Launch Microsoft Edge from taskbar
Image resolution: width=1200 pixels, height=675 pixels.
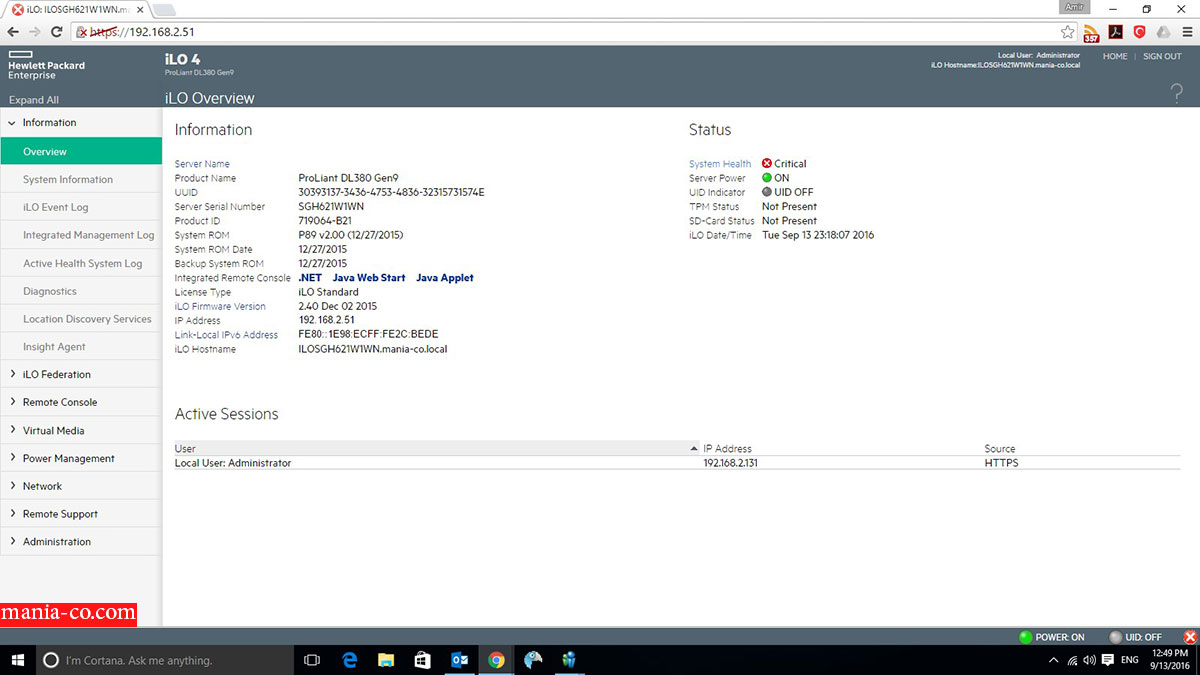pos(350,660)
